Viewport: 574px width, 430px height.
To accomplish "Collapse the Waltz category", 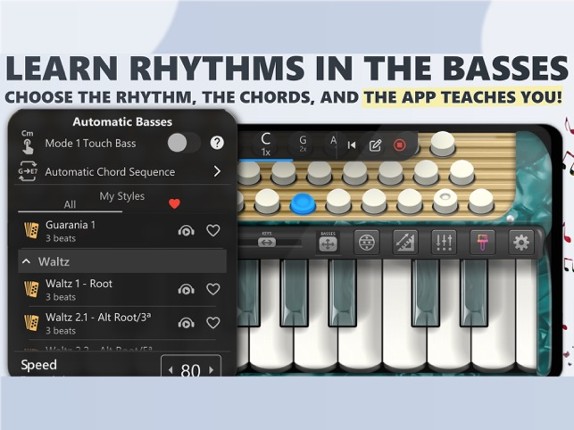I will click(x=122, y=262).
